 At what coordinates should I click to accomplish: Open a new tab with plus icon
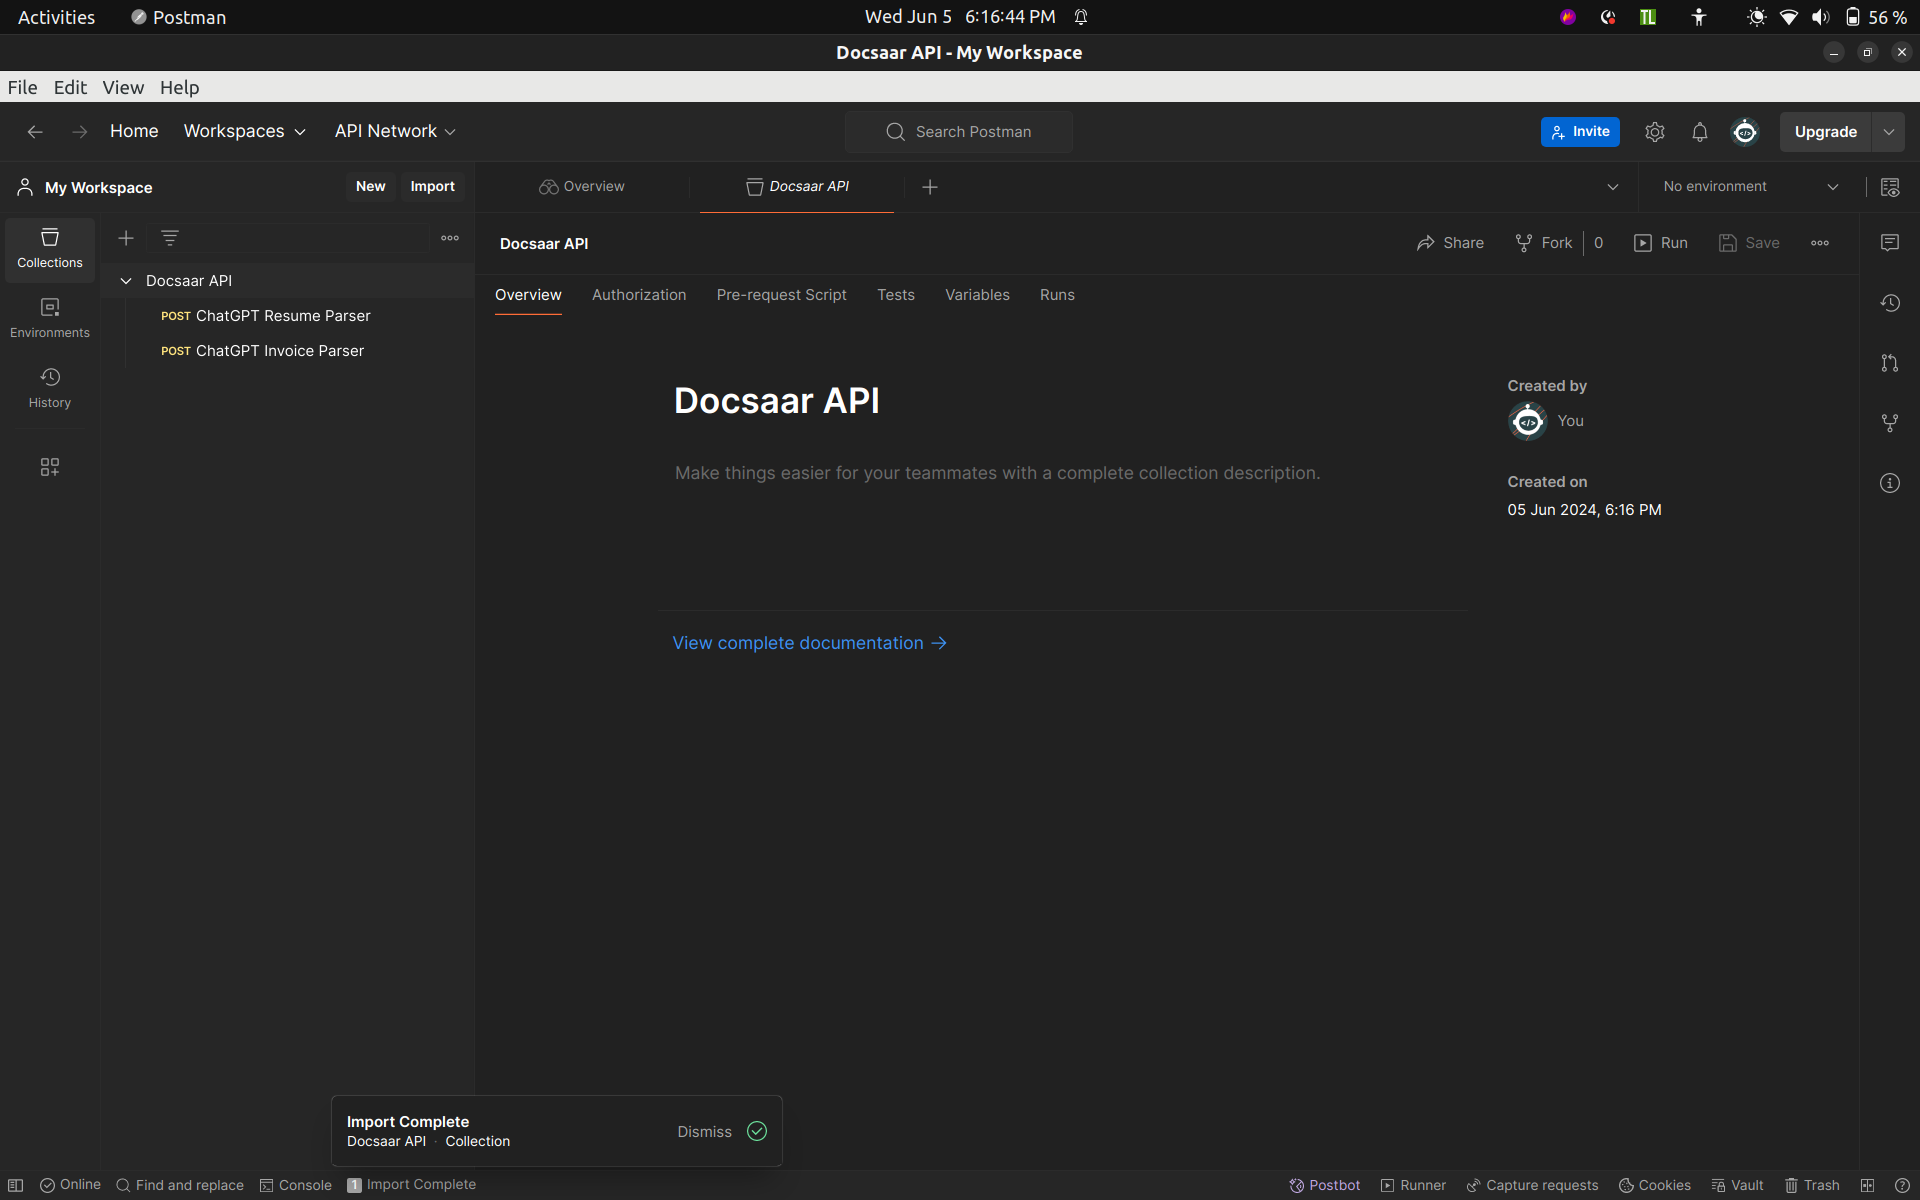pos(930,187)
